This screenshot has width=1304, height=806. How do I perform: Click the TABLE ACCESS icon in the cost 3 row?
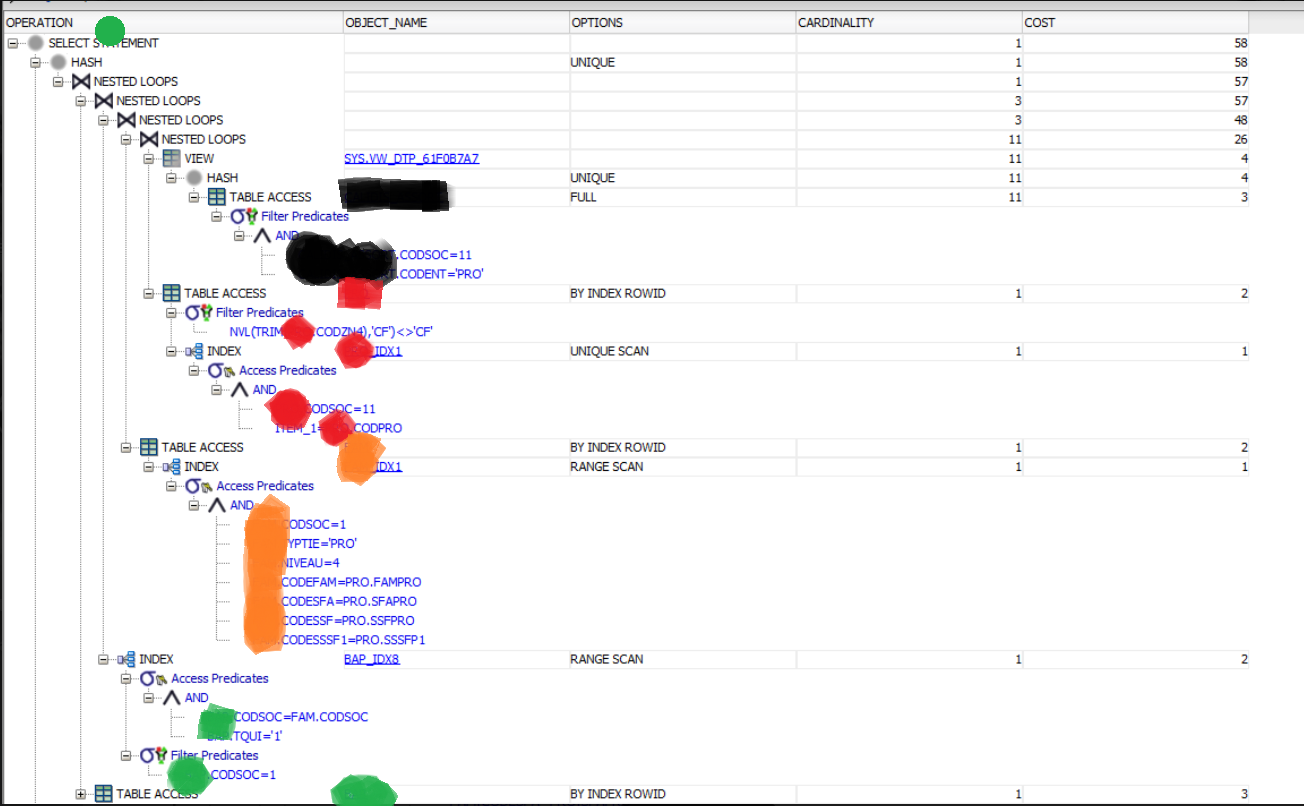[104, 794]
